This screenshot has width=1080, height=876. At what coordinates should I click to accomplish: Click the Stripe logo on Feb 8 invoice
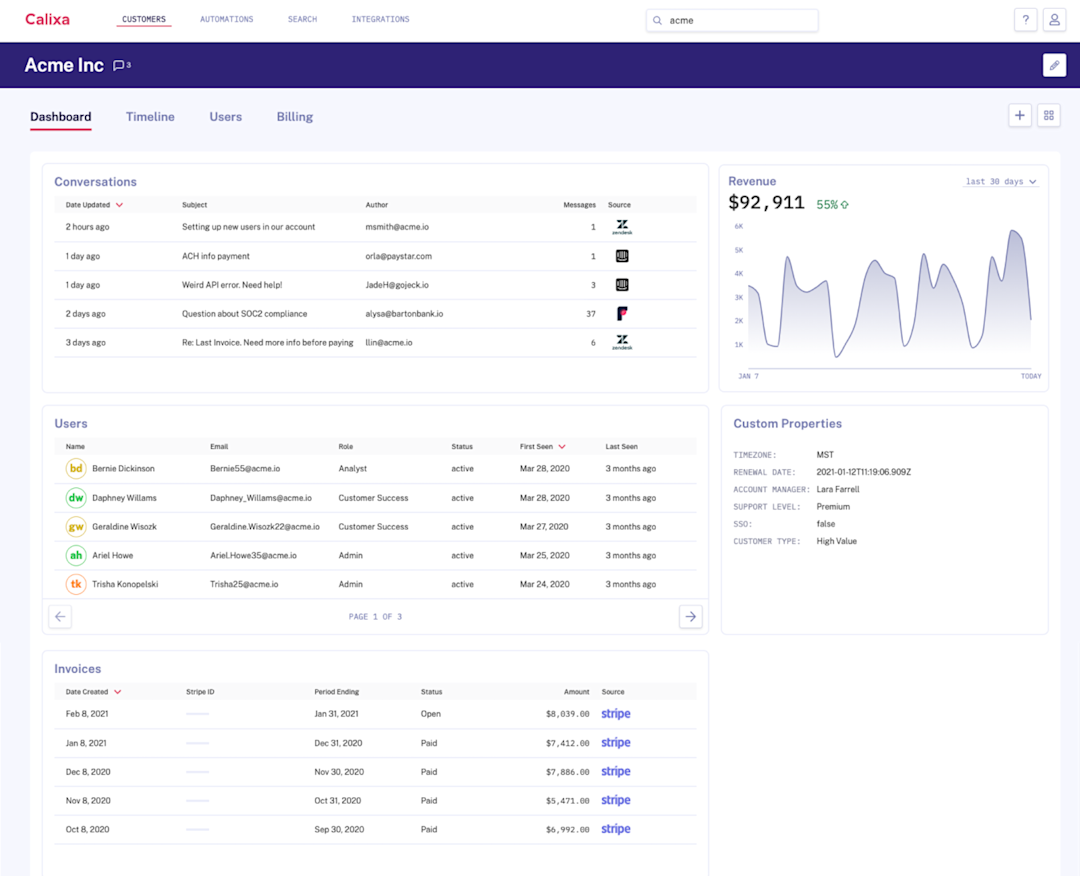pos(615,714)
